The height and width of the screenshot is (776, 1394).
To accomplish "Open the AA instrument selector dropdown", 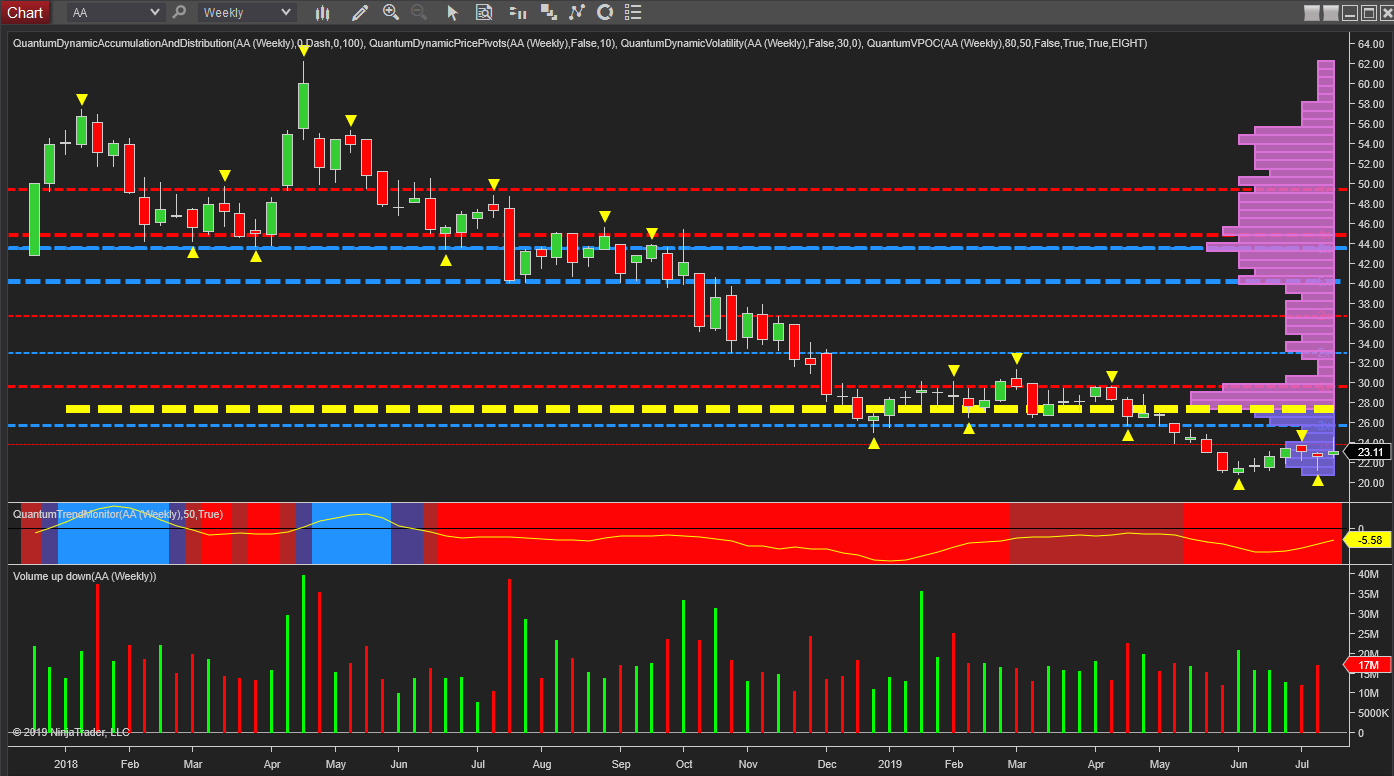I will (x=115, y=13).
